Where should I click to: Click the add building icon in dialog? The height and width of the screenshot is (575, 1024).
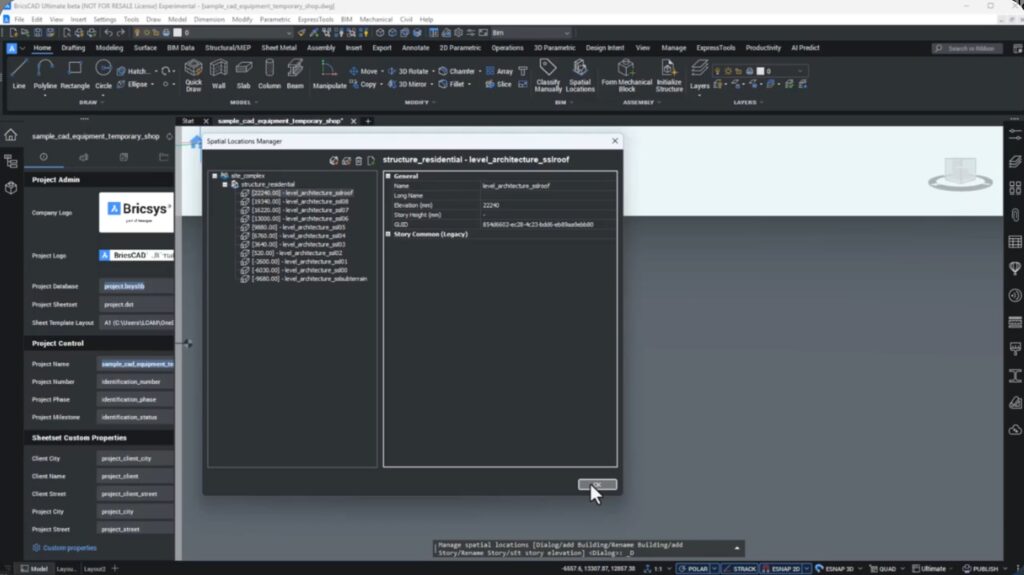tap(346, 161)
